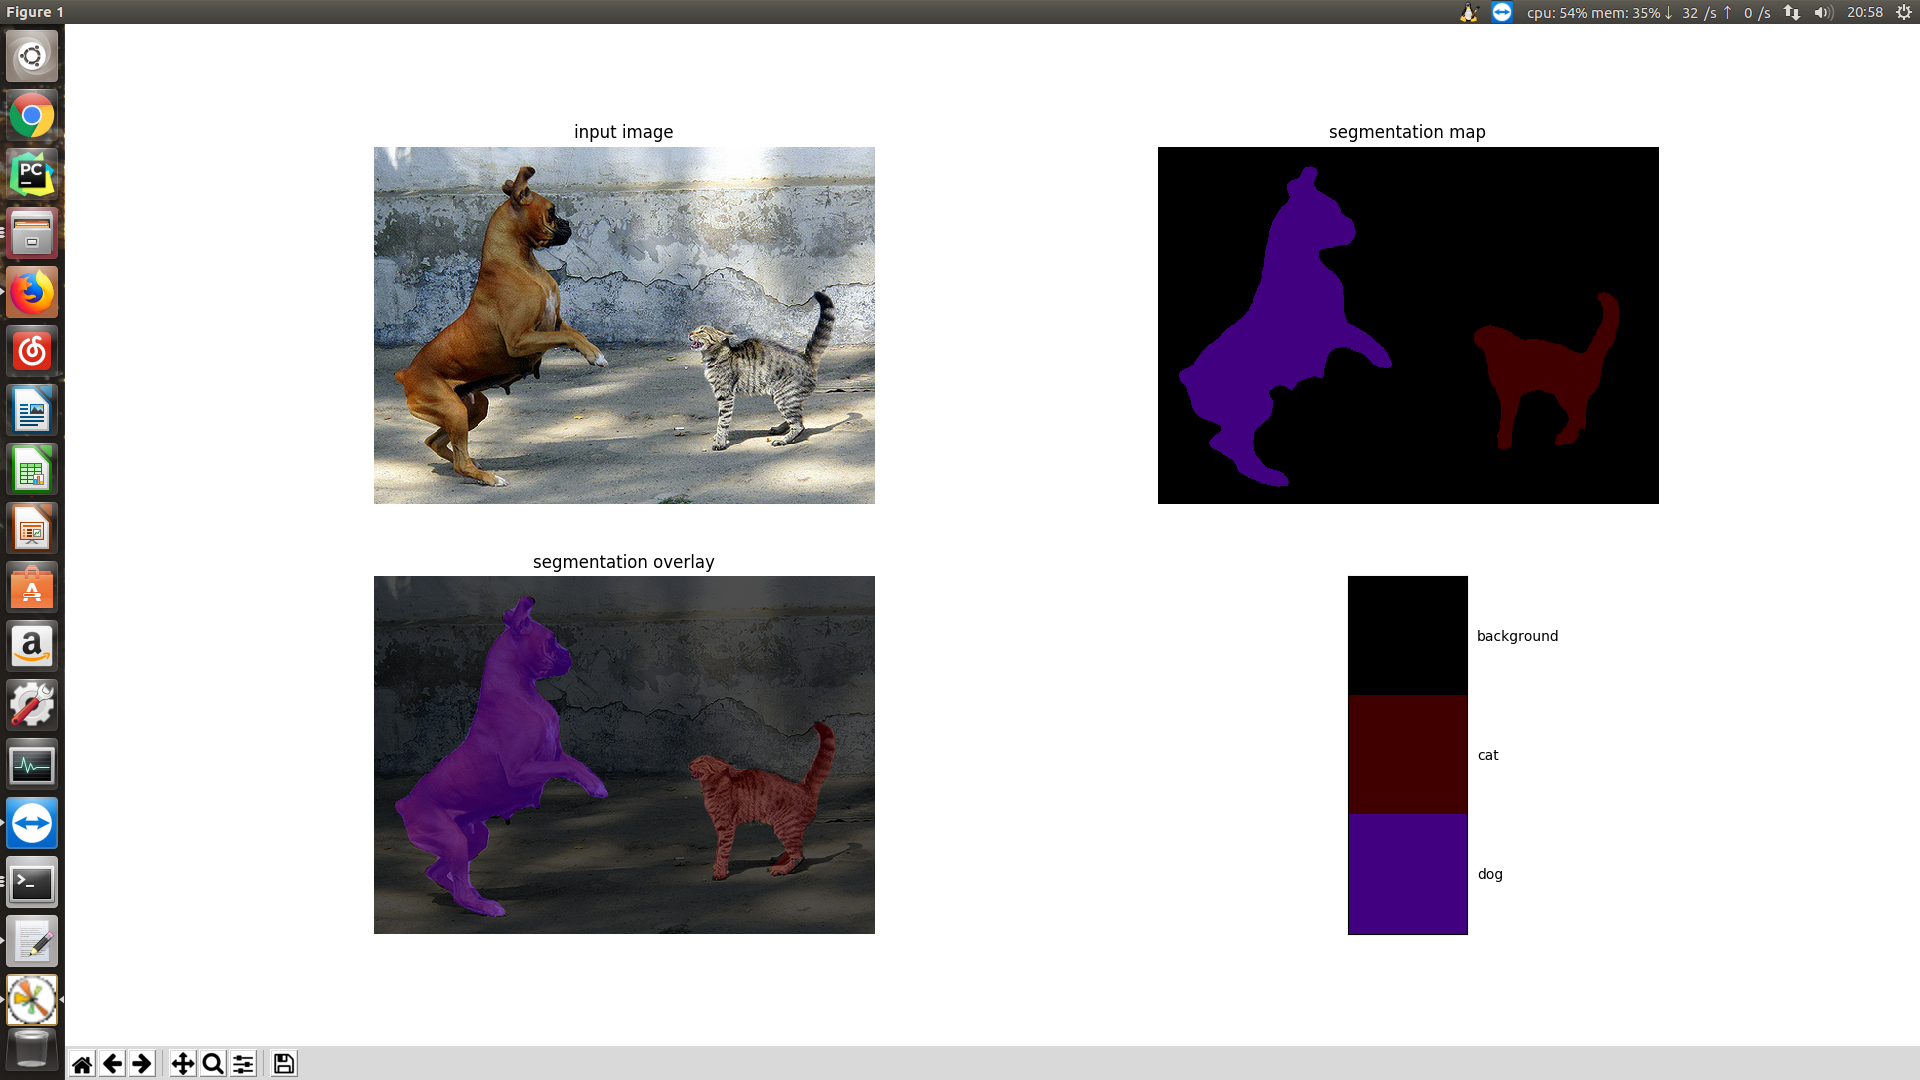Viewport: 1920px width, 1080px height.
Task: Reset the view with the Home icon
Action: [81, 1063]
